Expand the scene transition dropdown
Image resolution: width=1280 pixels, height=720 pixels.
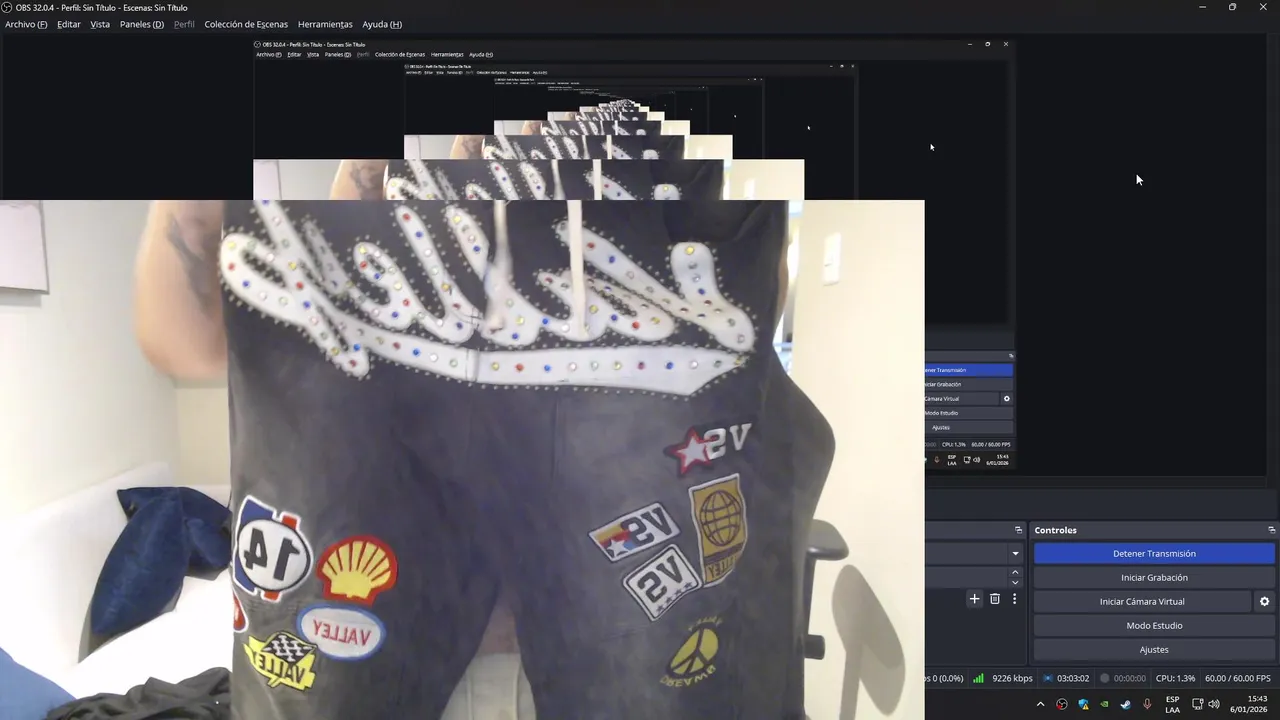click(x=1016, y=553)
